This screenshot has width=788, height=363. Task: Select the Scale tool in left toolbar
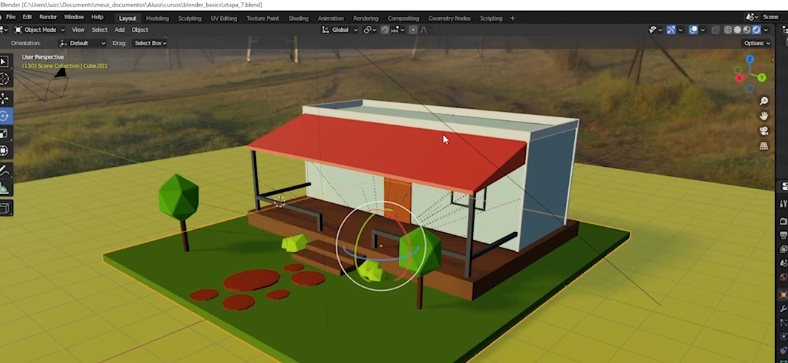pyautogui.click(x=5, y=133)
